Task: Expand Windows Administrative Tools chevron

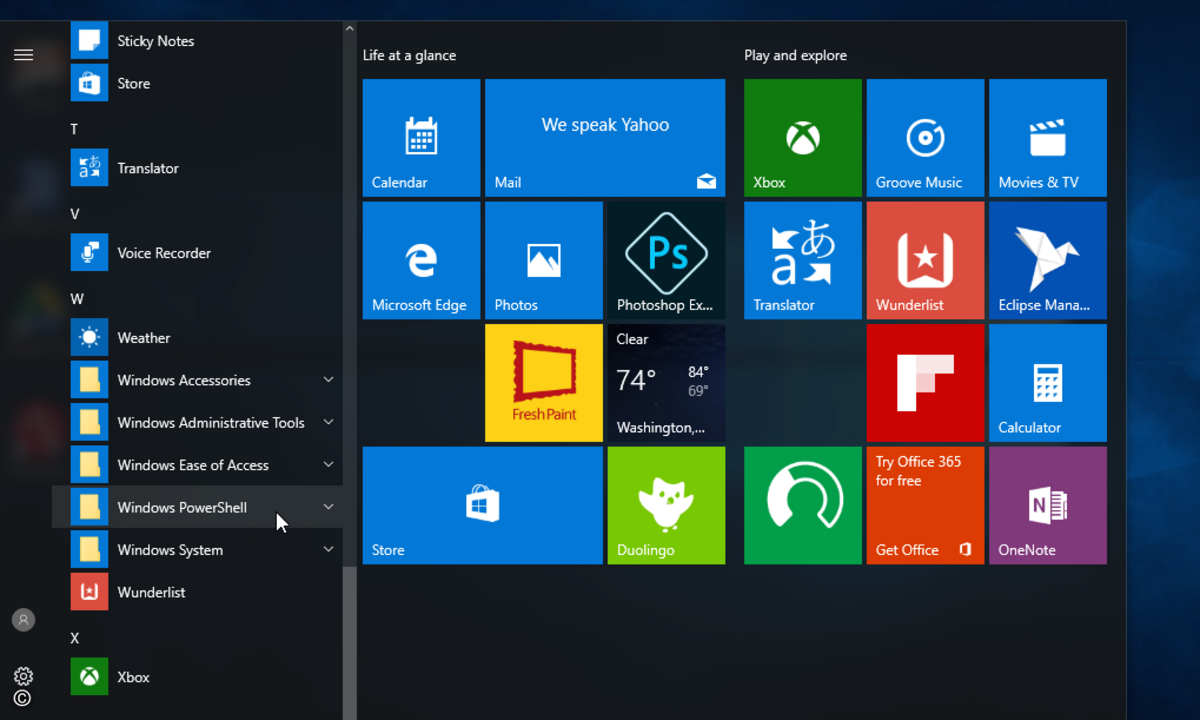Action: point(328,422)
